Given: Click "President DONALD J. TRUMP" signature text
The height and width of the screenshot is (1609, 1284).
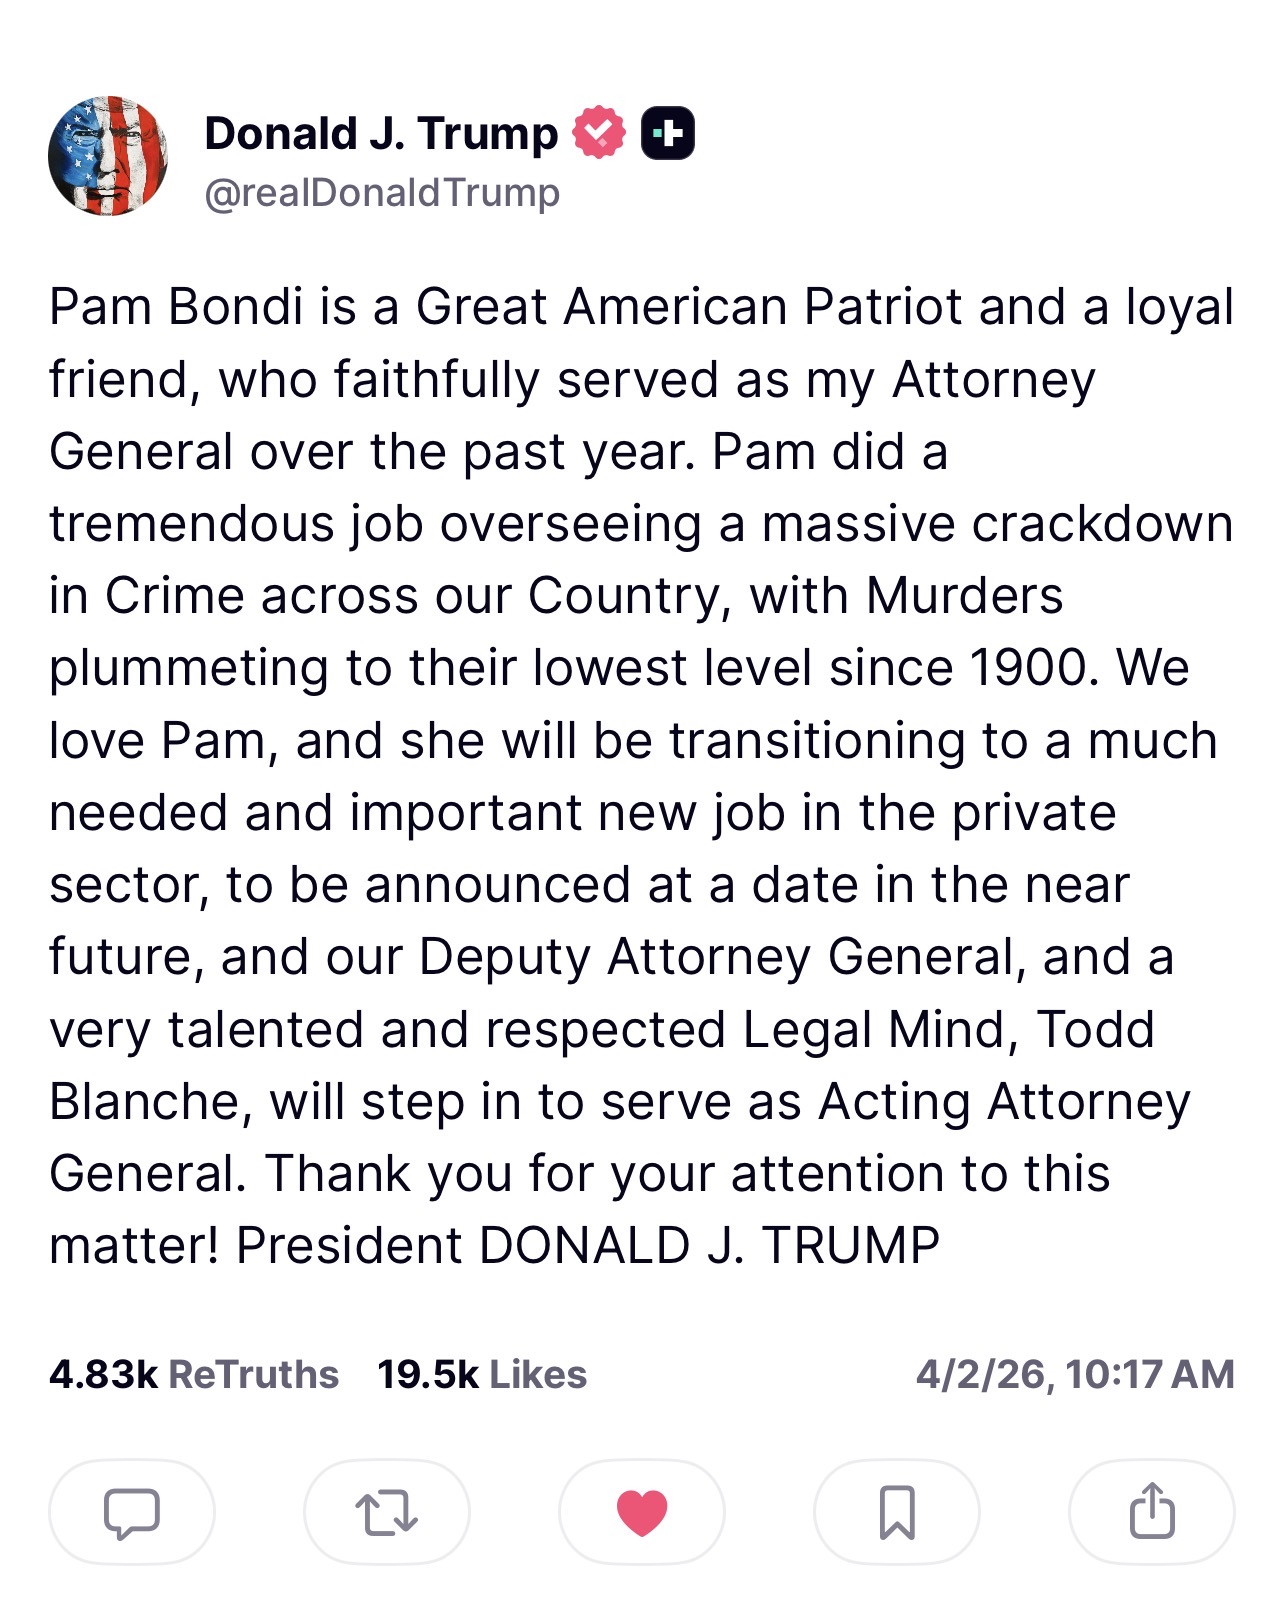Looking at the screenshot, I should pyautogui.click(x=588, y=1246).
